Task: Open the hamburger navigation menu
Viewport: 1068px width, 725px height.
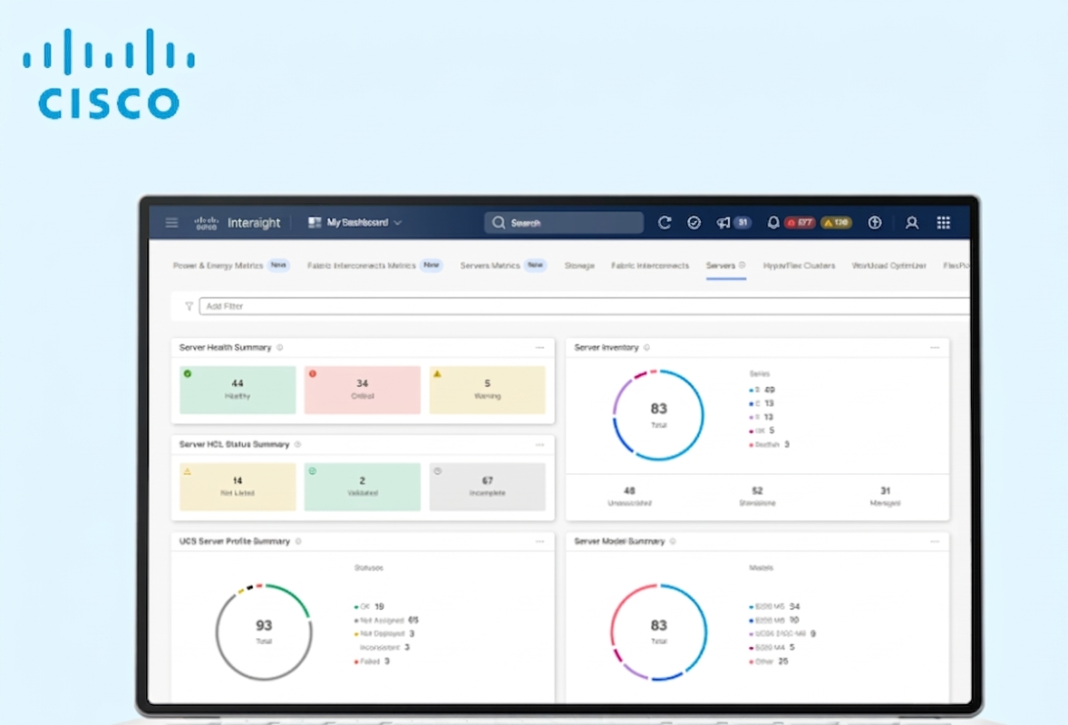Action: click(172, 223)
